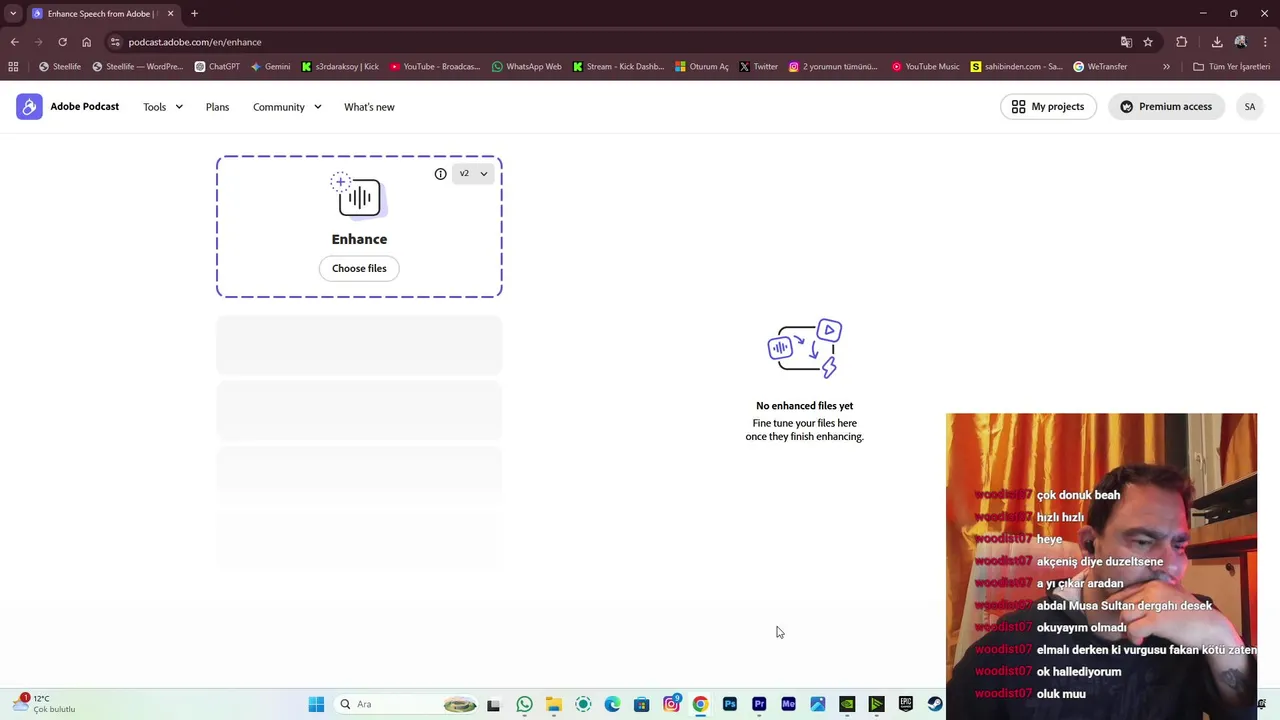Click the Choose files button
The height and width of the screenshot is (720, 1280).
(359, 268)
